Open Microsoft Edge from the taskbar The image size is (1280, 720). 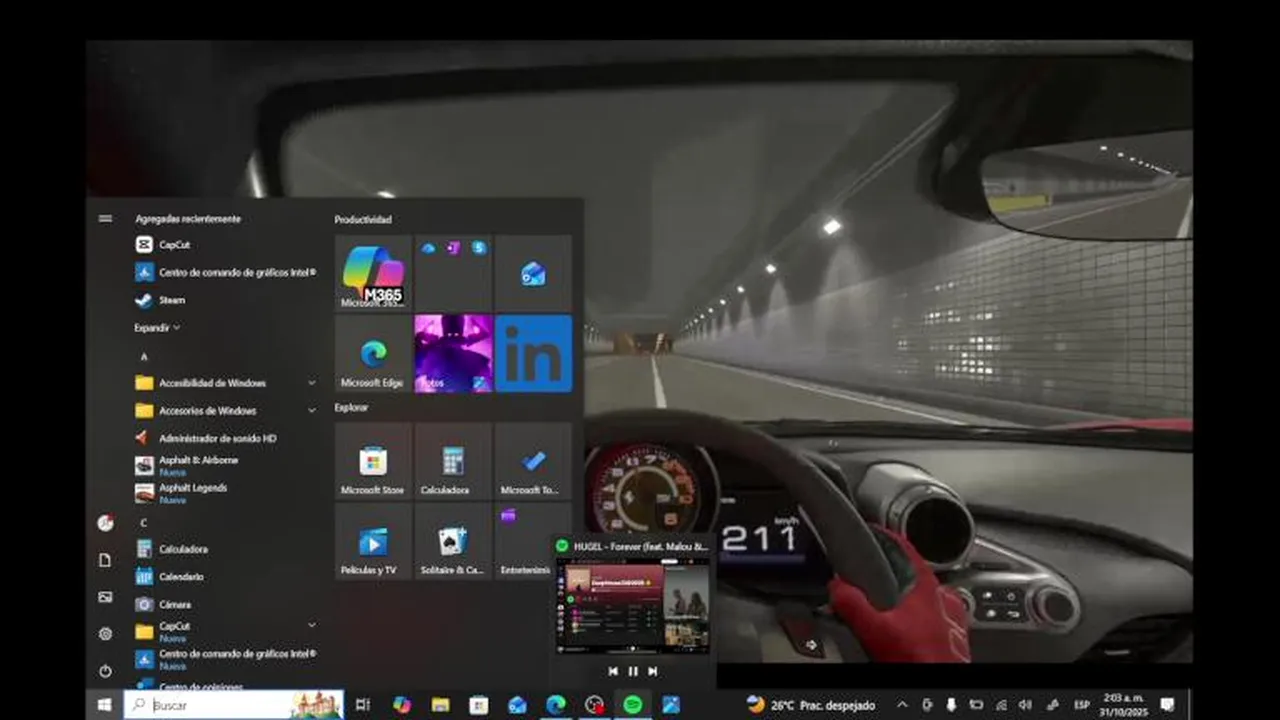coord(555,705)
